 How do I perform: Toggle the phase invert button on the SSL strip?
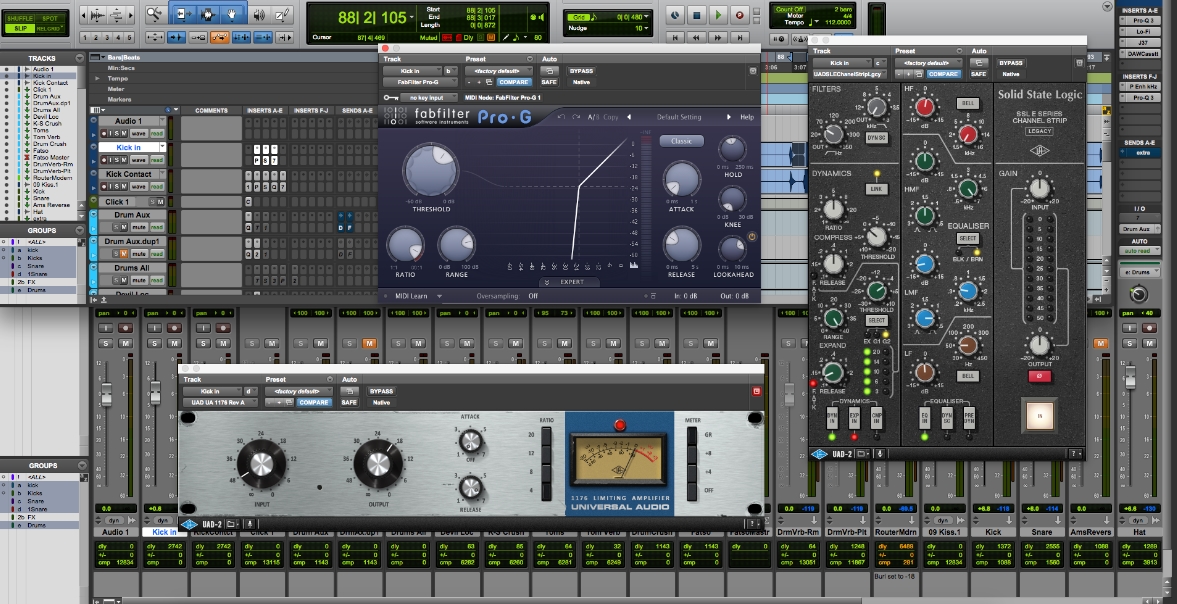[1040, 375]
